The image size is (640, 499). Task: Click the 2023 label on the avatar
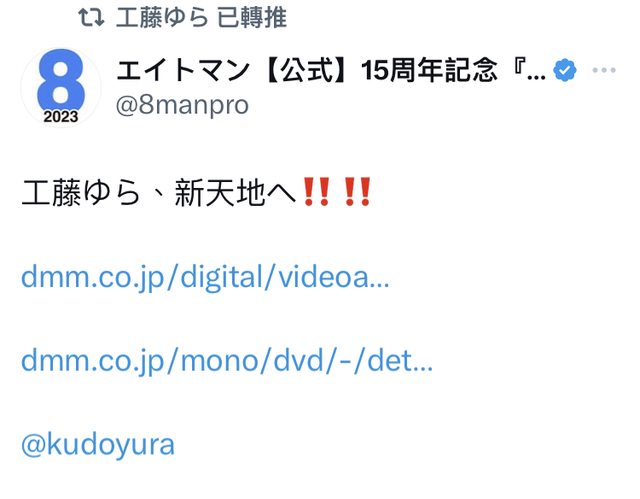pos(61,117)
